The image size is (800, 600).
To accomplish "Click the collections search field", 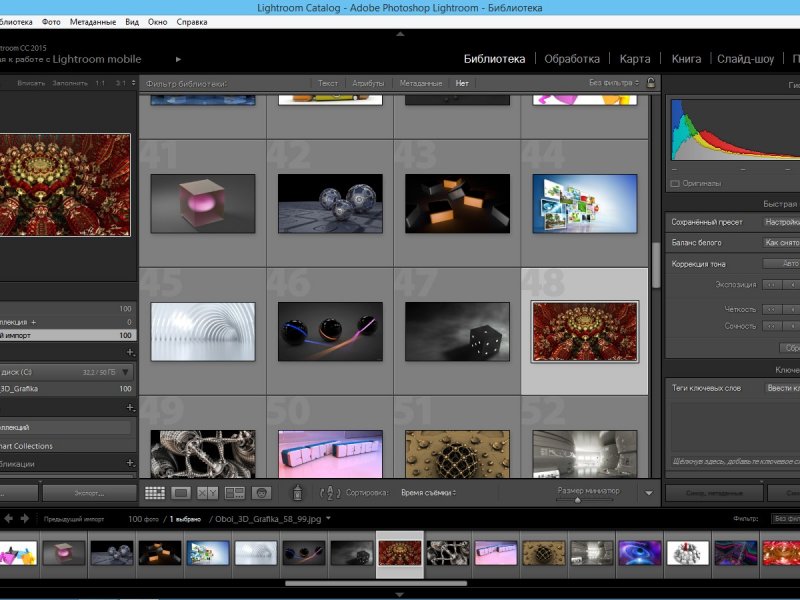I will 65,428.
